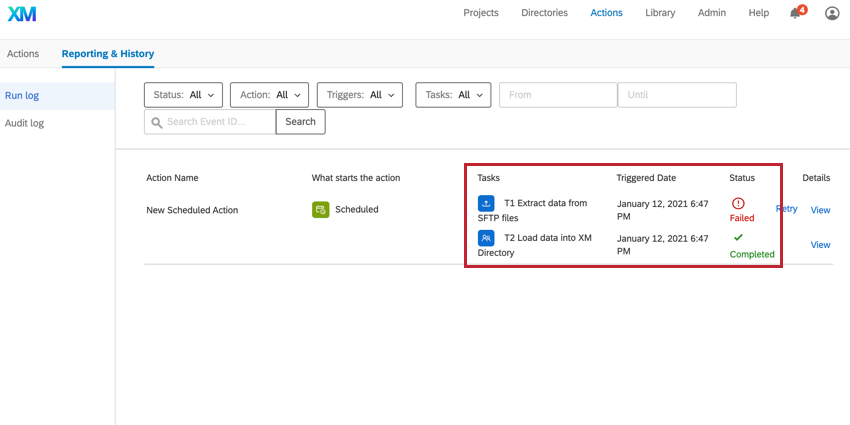Click the T1 Extract data upload icon
This screenshot has width=850, height=425.
pyautogui.click(x=486, y=203)
